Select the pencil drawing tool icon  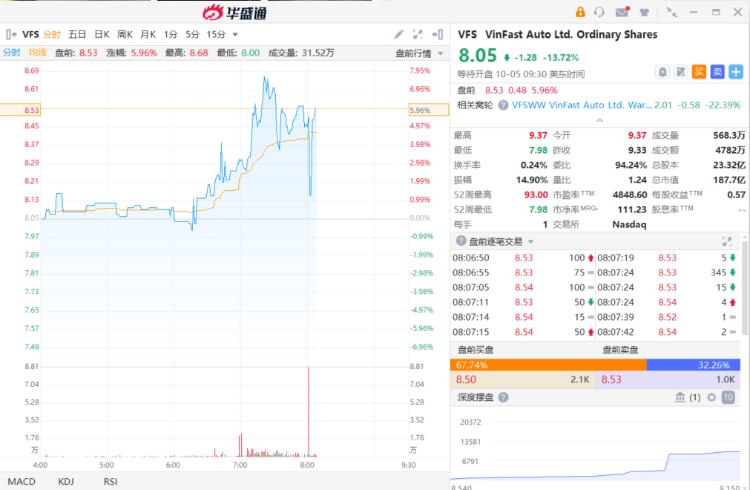(x=398, y=34)
